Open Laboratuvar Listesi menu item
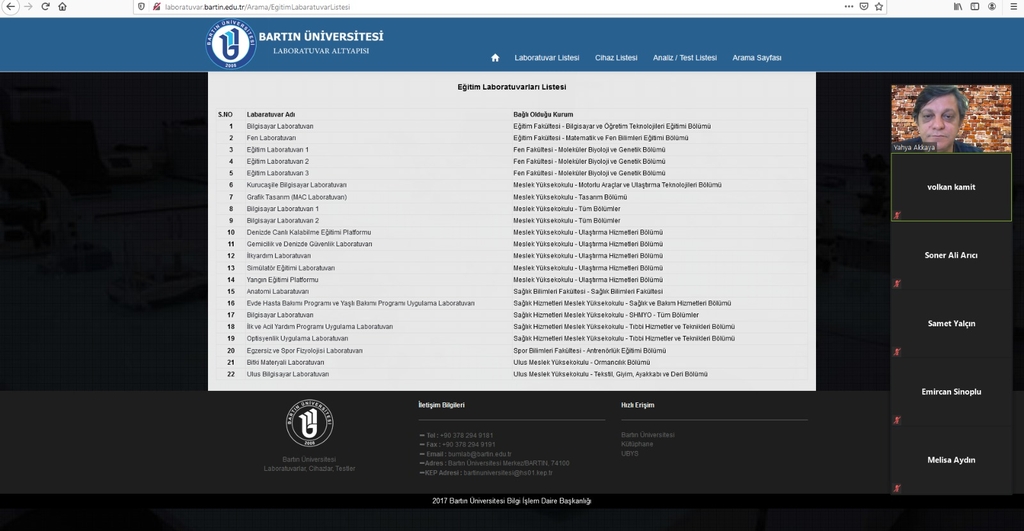1024x531 pixels. tap(546, 58)
